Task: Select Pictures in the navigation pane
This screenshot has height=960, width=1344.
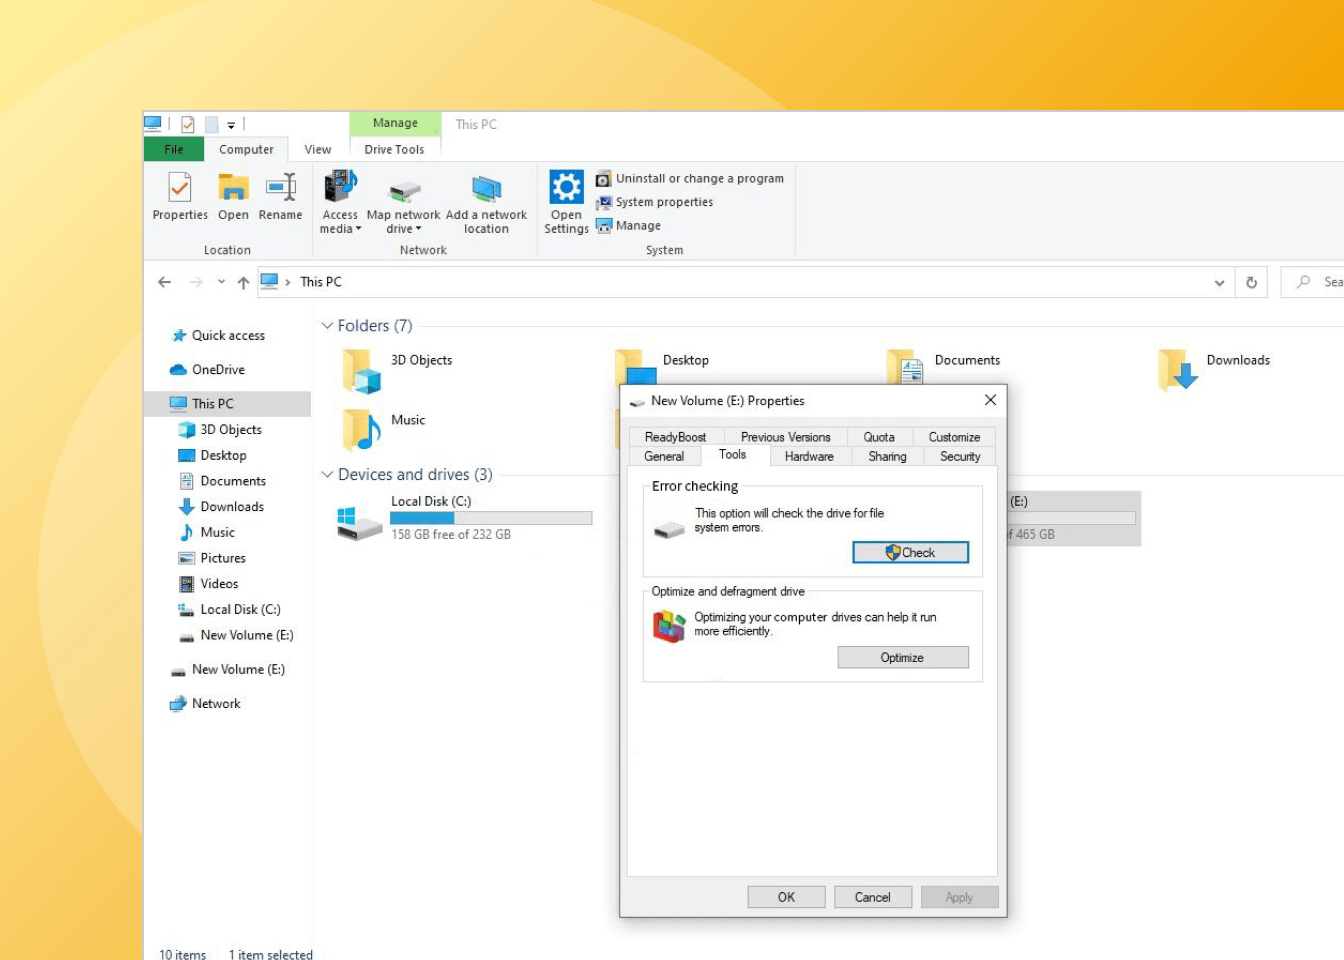Action: (x=223, y=558)
